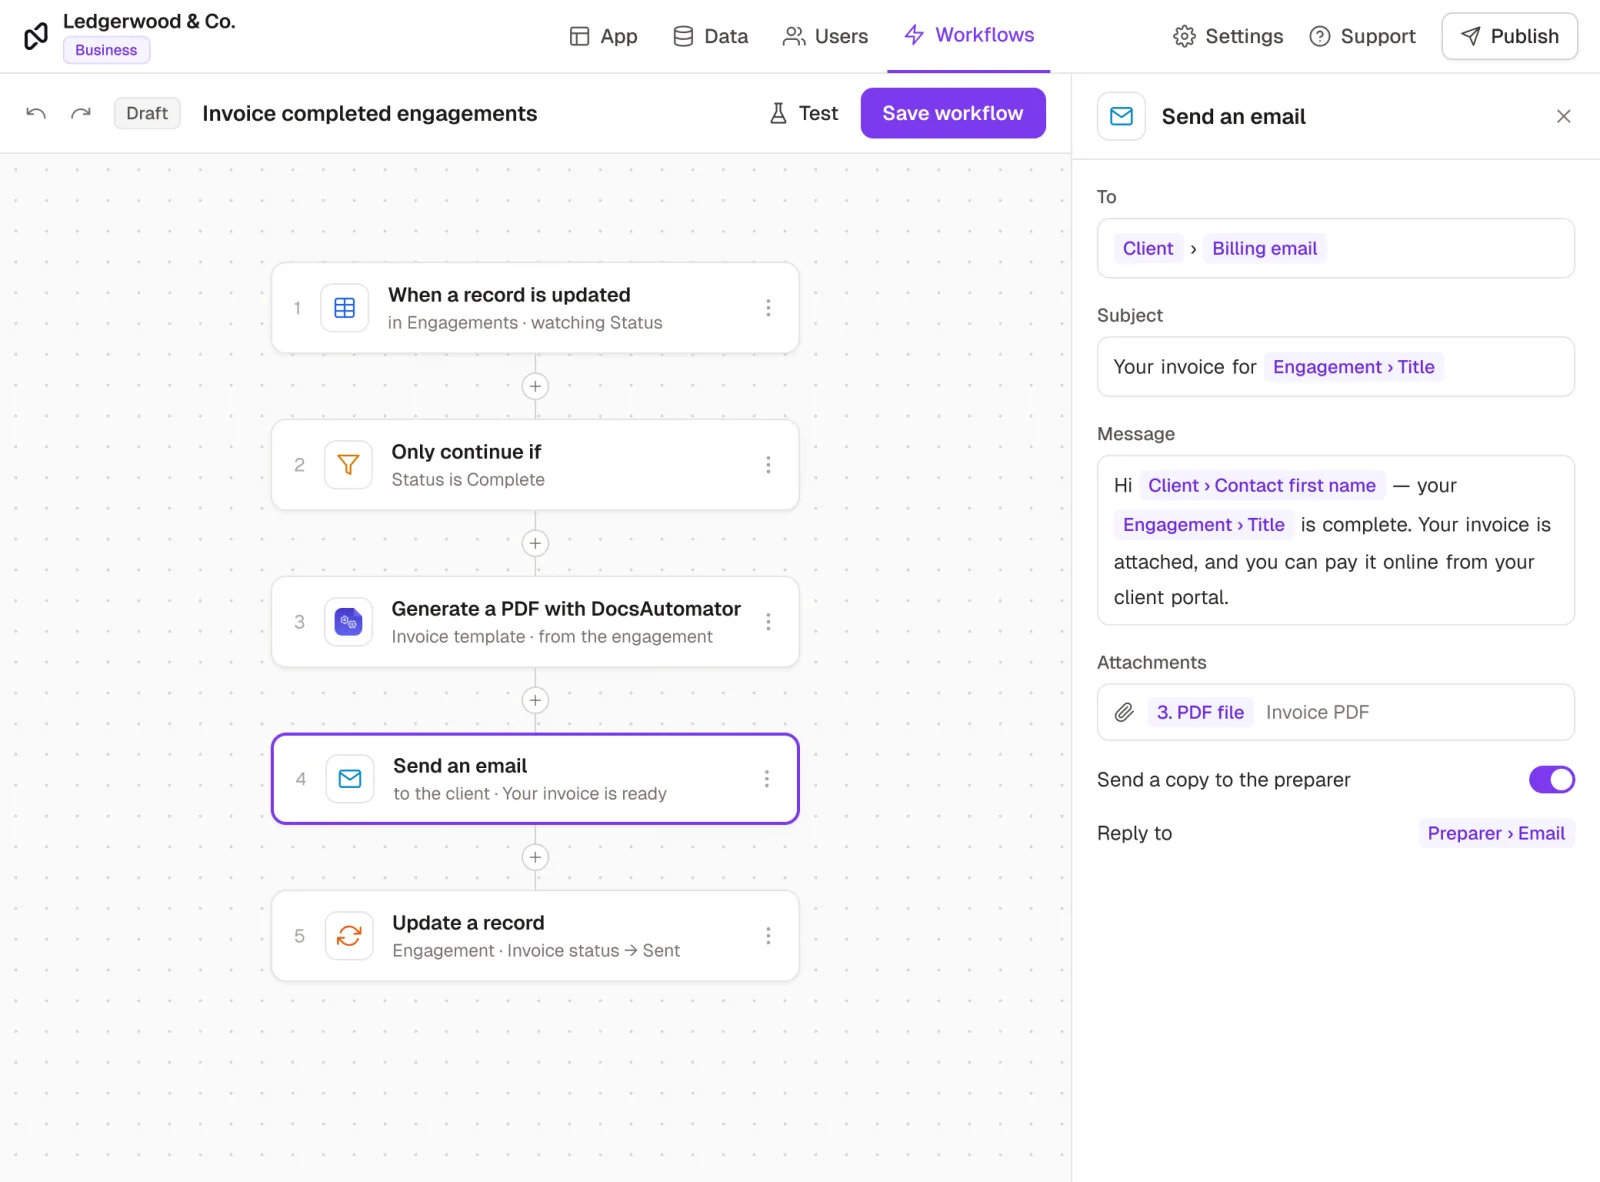
Task: Click Save workflow
Action: (x=953, y=113)
